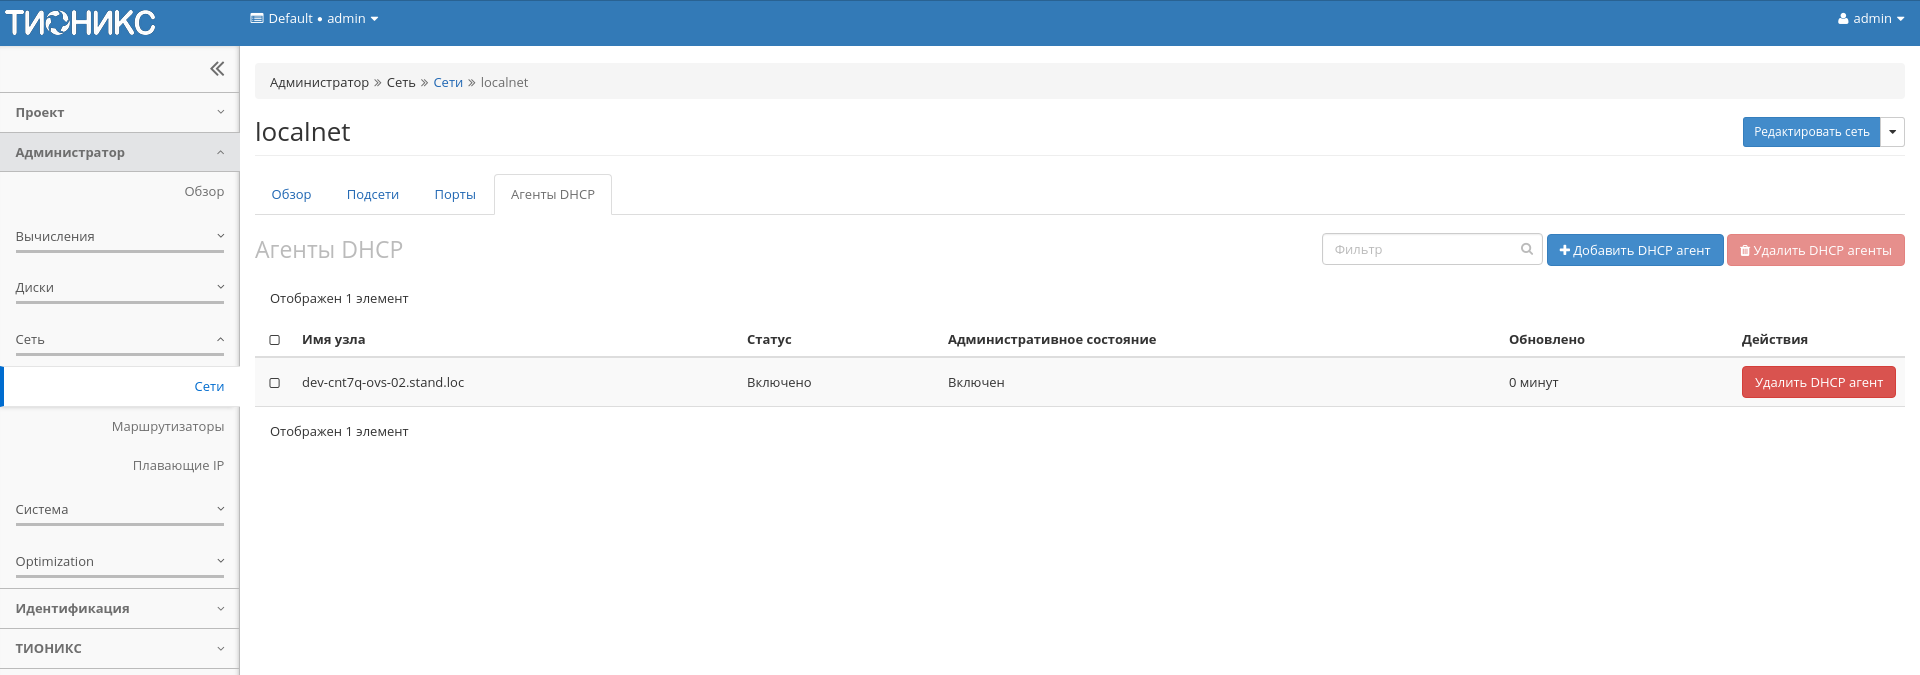1920x675 pixels.
Task: Click the search magnifier icon in filter
Action: (x=1526, y=250)
